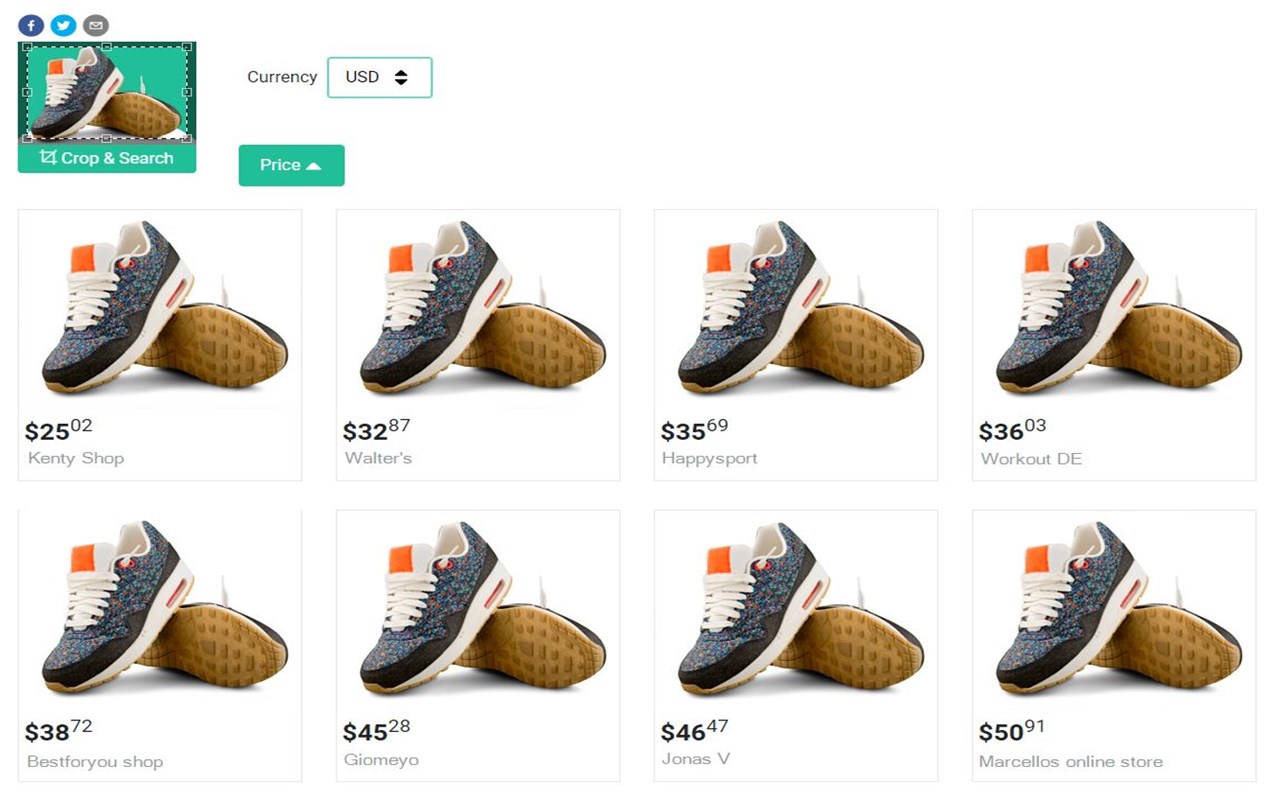Share via the email envelope icon
Screen dimensions: 1280x800
[x=95, y=25]
